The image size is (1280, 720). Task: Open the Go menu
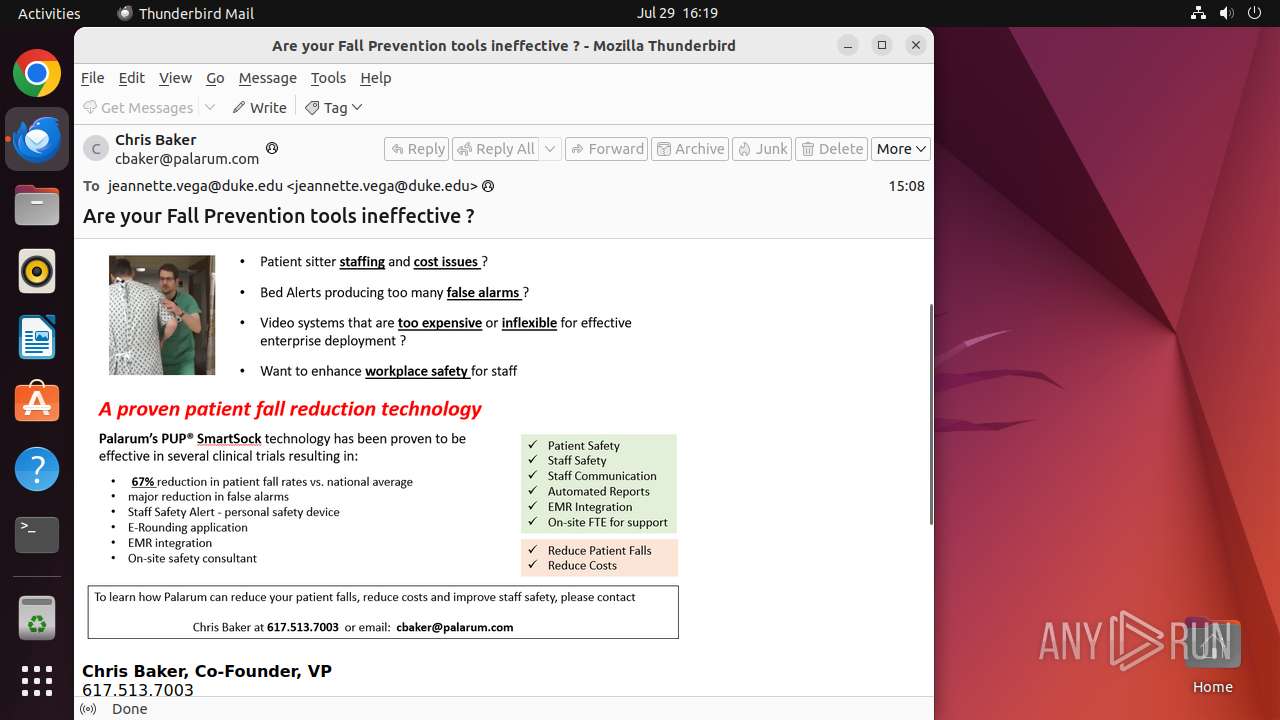215,78
